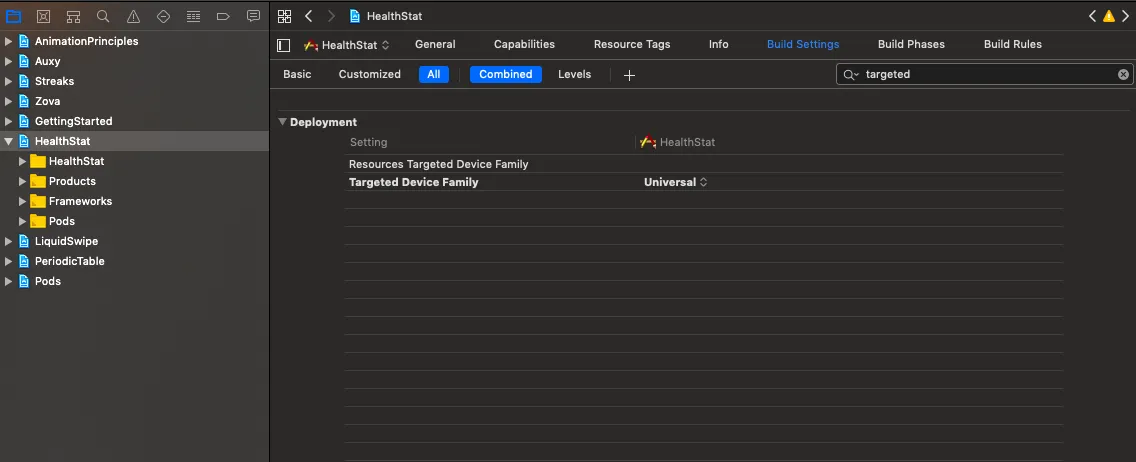
Task: Expand the Products folder
Action: pos(22,181)
